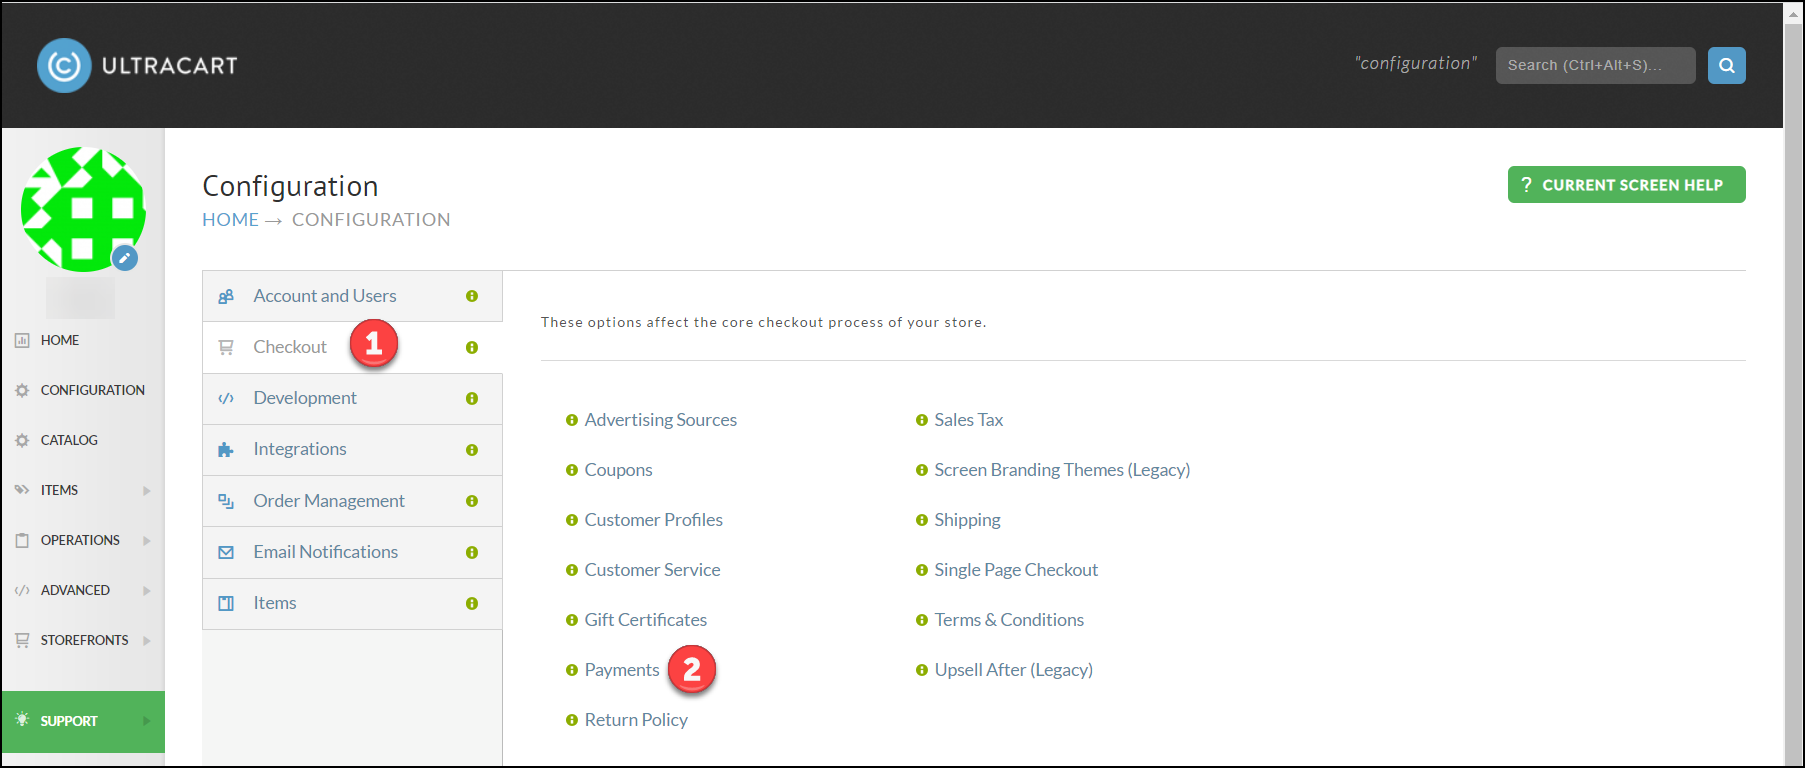Open the Payments settings link
The image size is (1805, 768).
click(x=622, y=670)
